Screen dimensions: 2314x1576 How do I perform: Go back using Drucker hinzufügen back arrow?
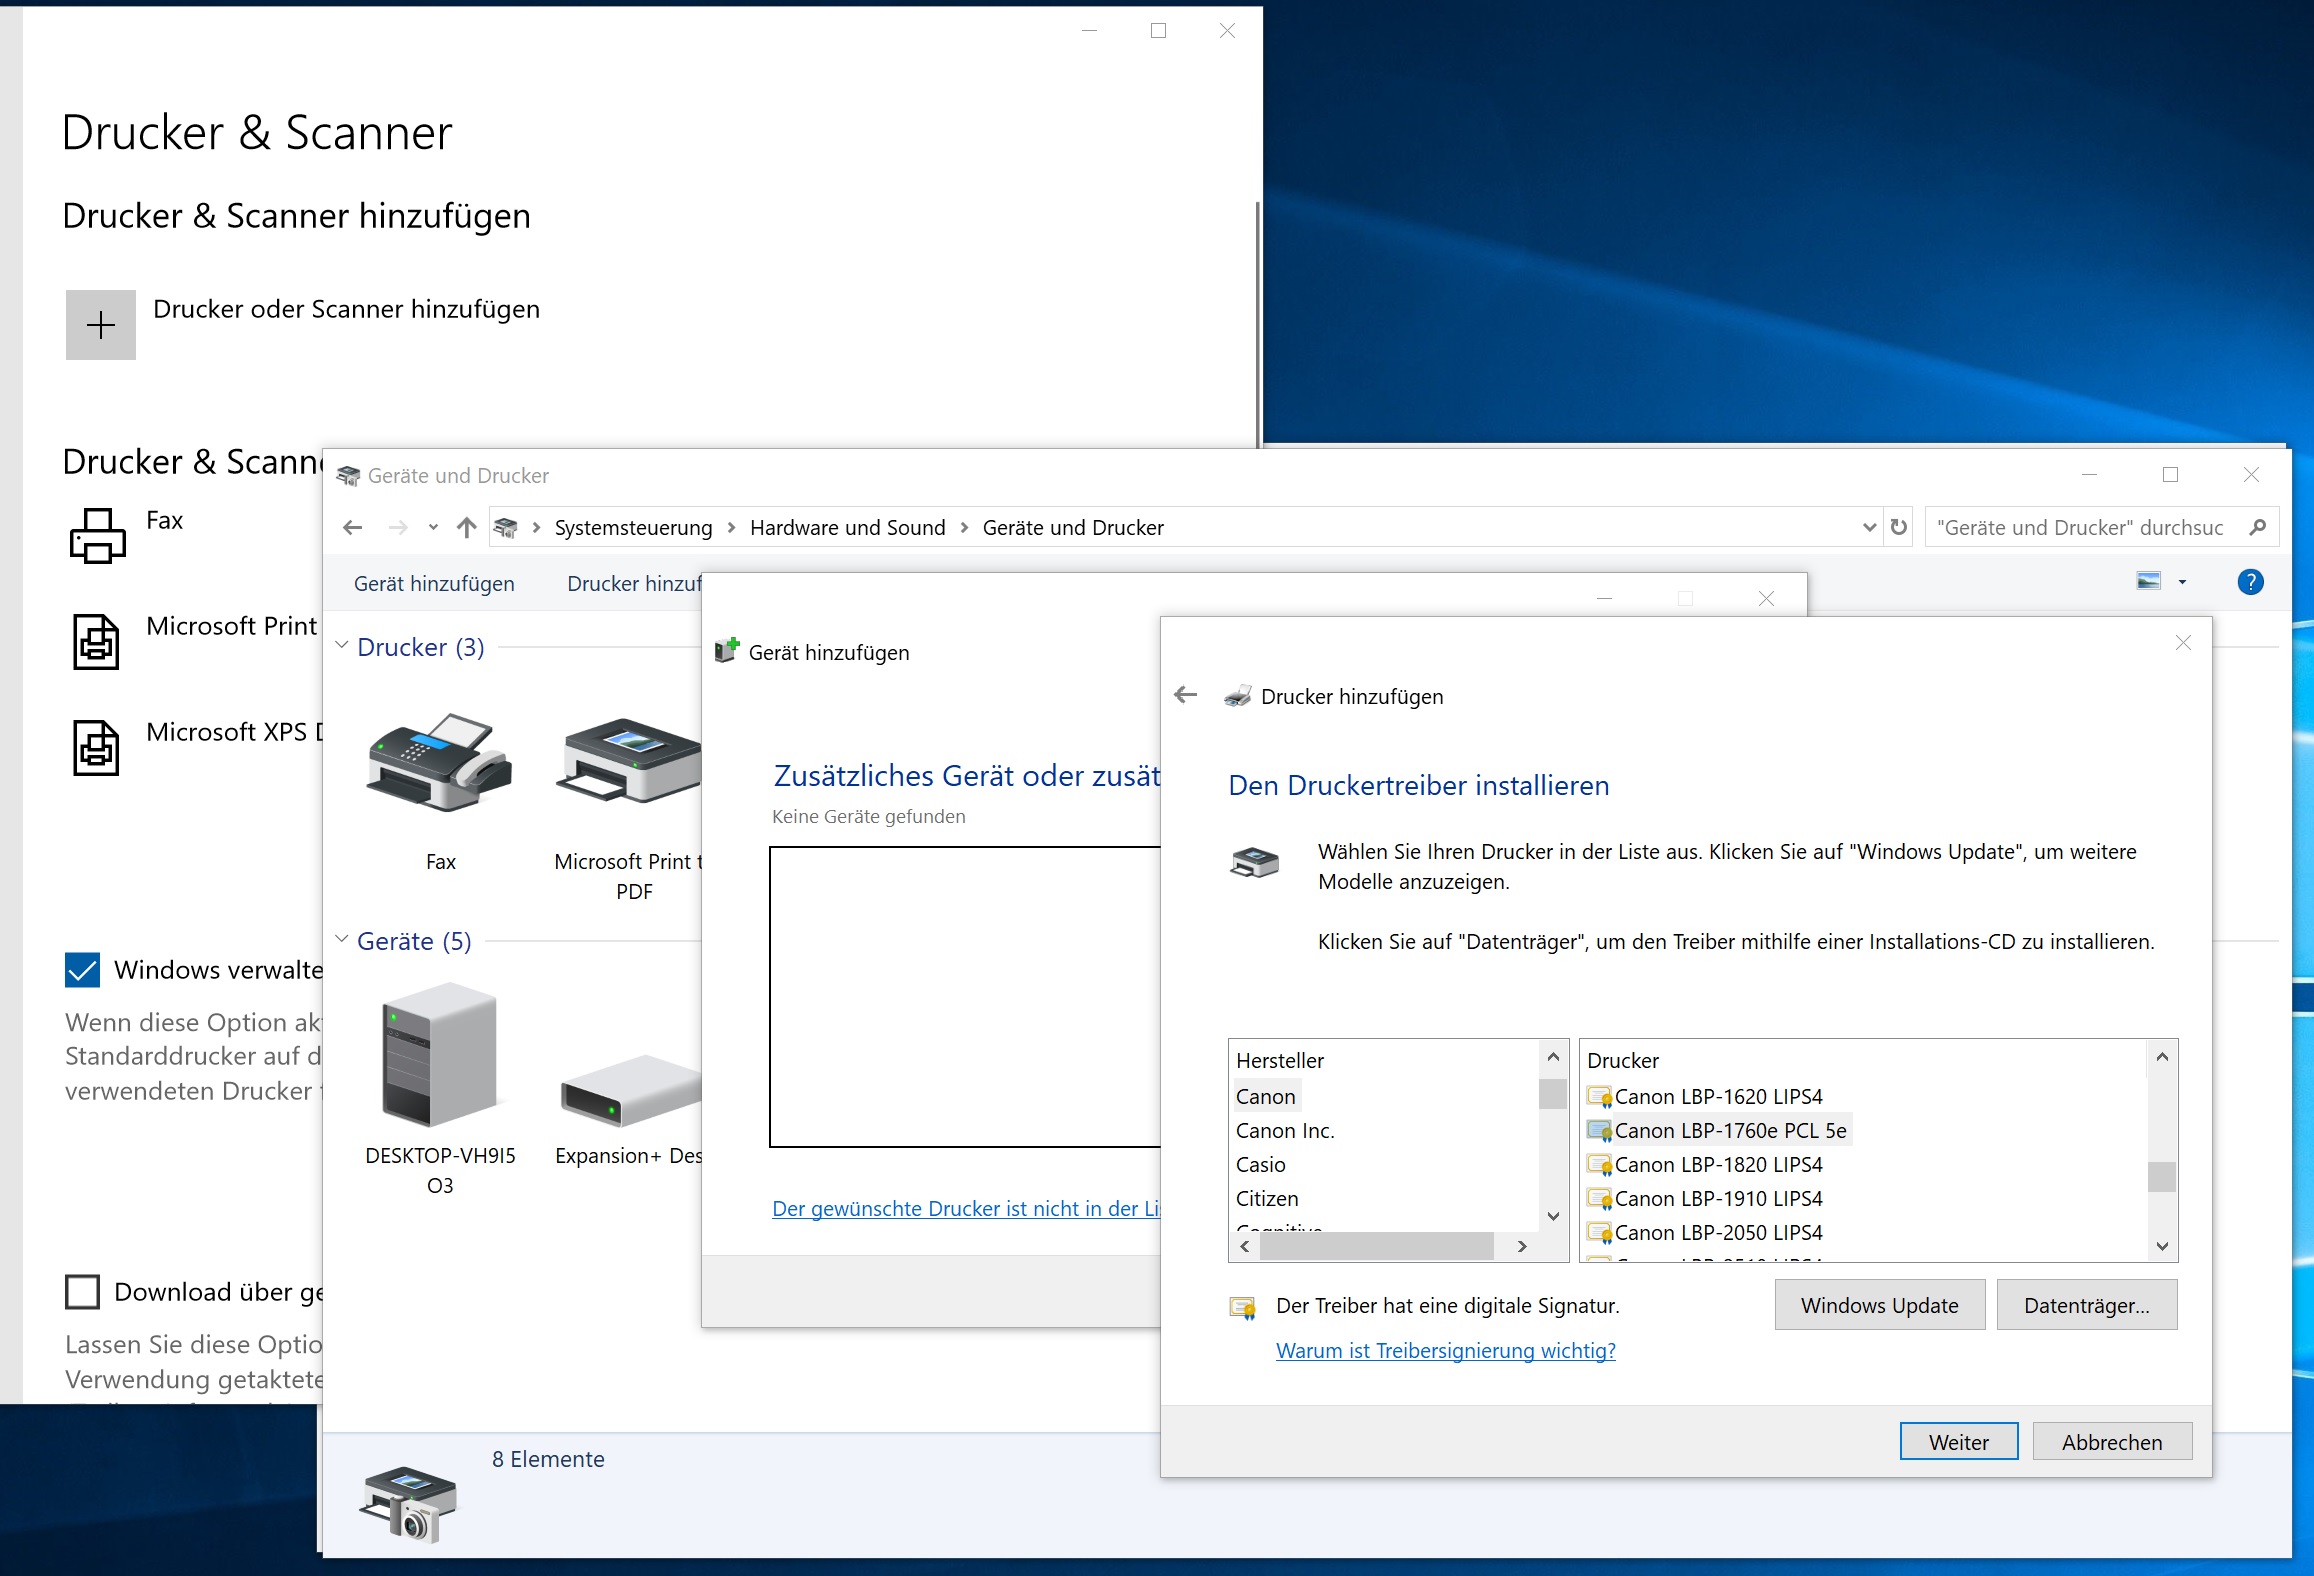1186,695
